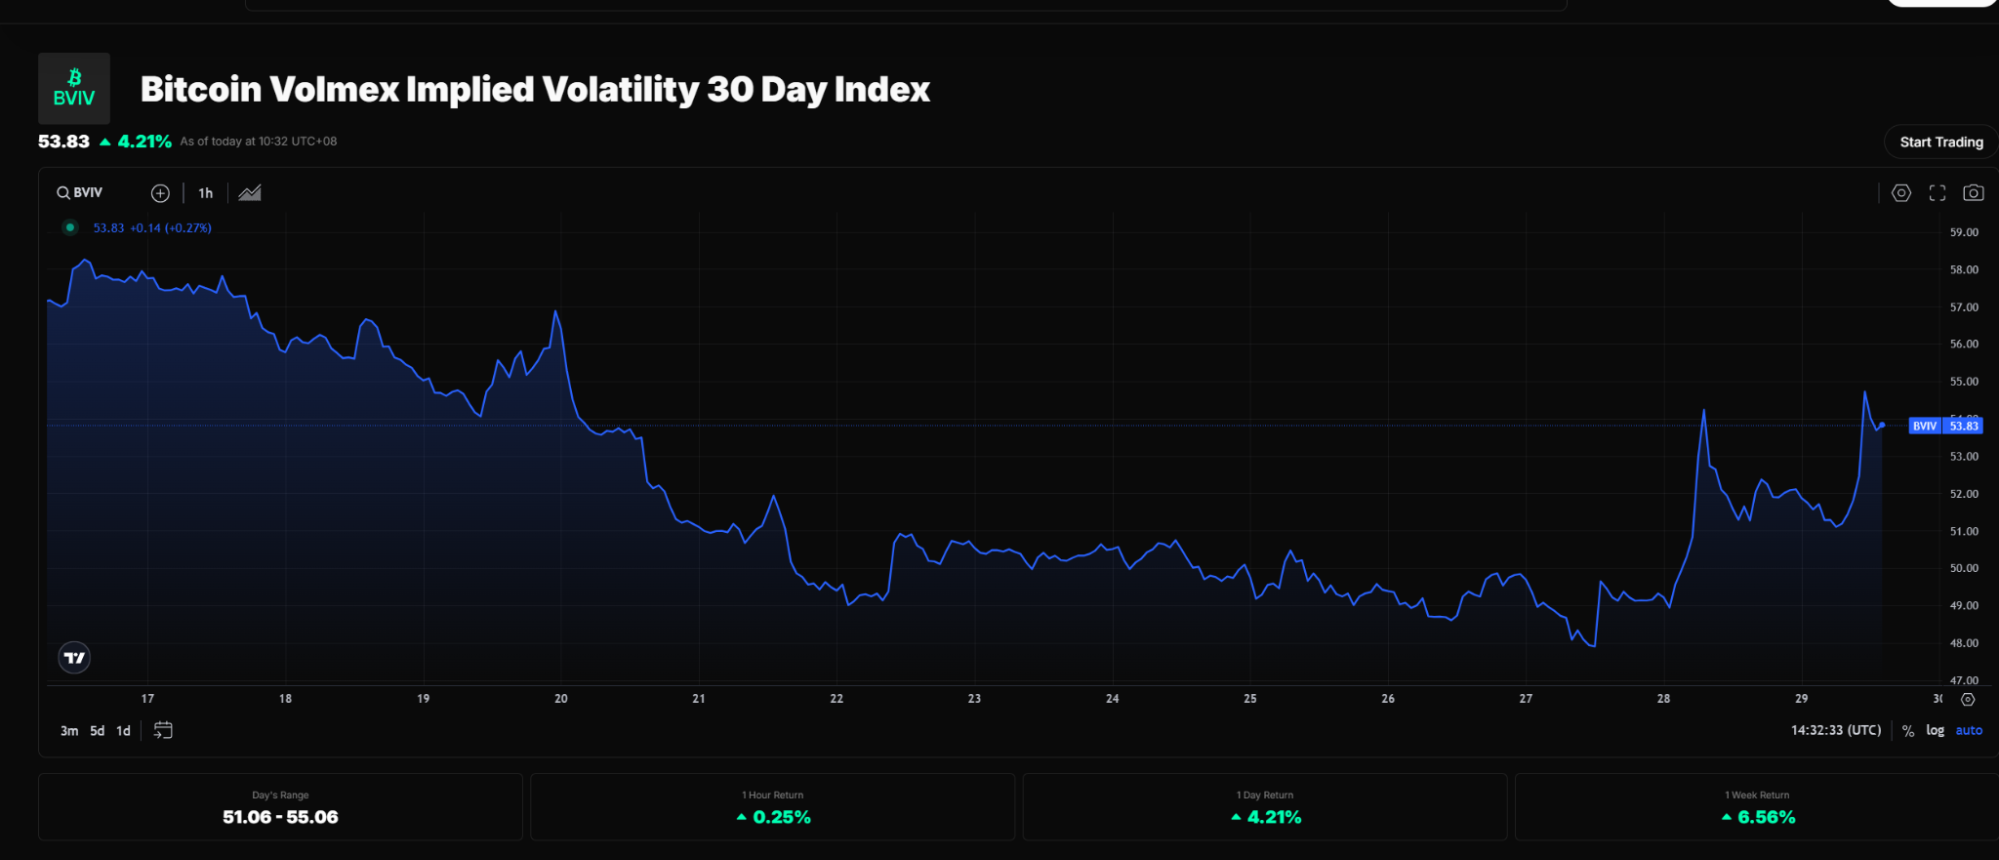The image size is (1999, 860).
Task: Click the TradingView logo on chart
Action: [74, 657]
